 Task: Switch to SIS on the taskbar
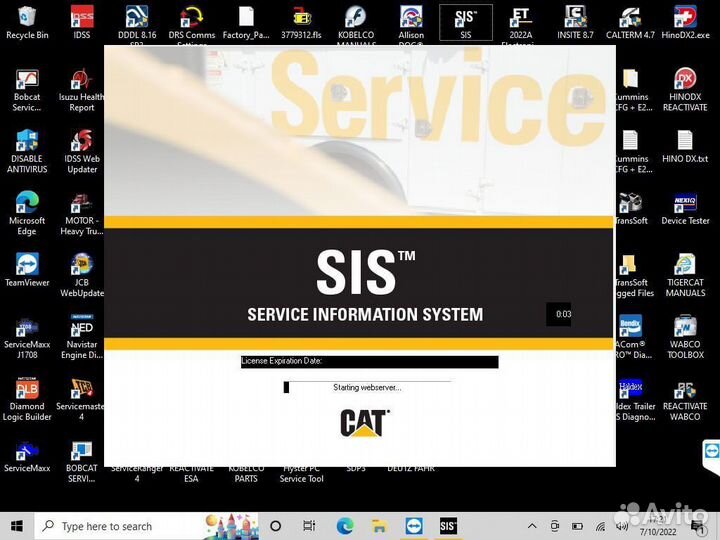(x=448, y=526)
